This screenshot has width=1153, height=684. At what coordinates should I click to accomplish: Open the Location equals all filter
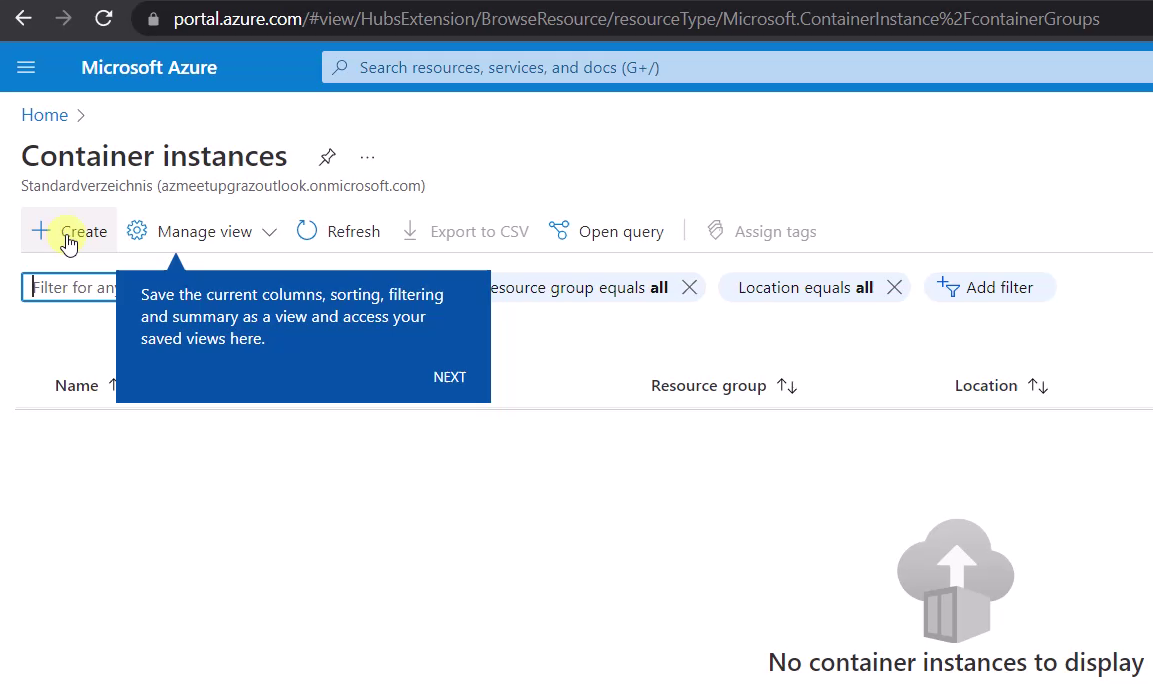click(x=805, y=288)
